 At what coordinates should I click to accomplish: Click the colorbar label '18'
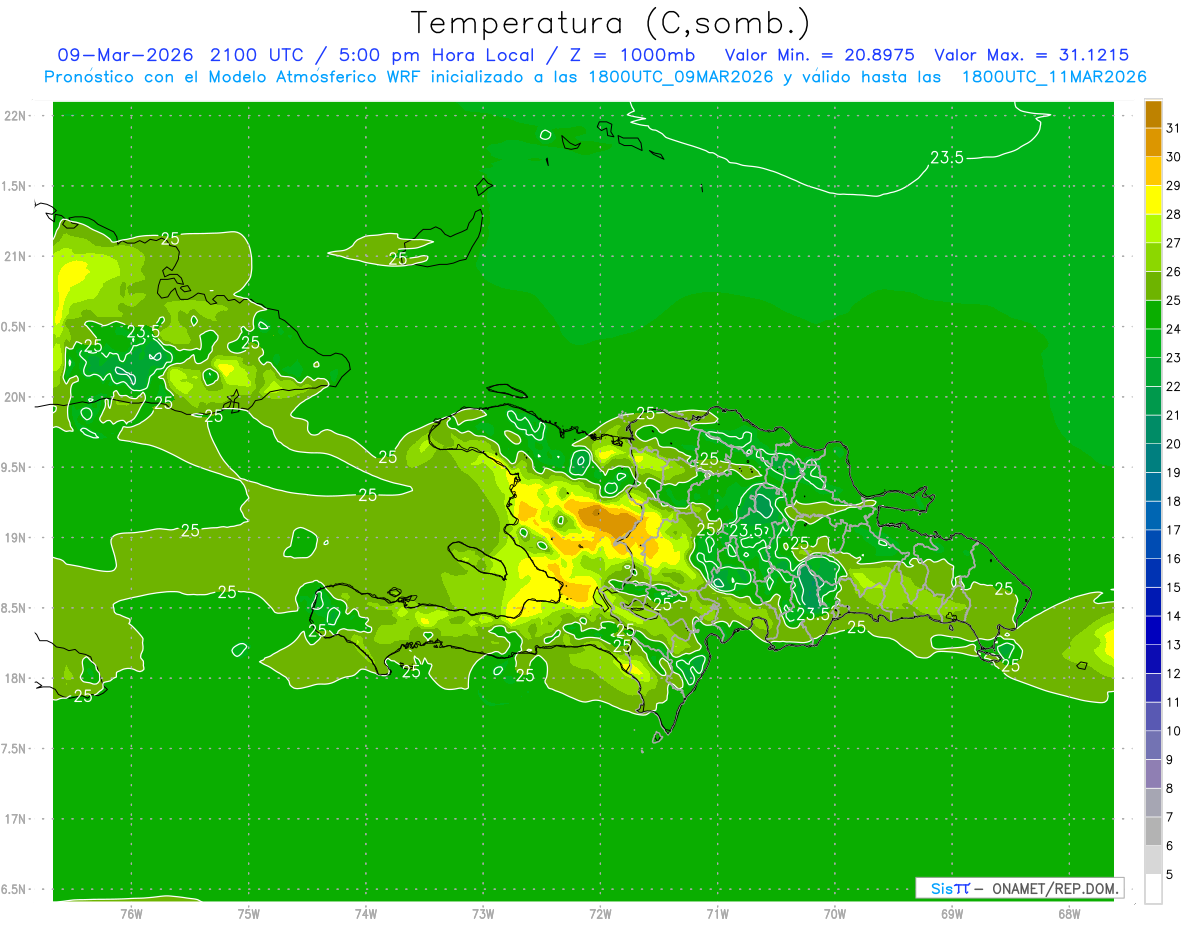point(1173,501)
